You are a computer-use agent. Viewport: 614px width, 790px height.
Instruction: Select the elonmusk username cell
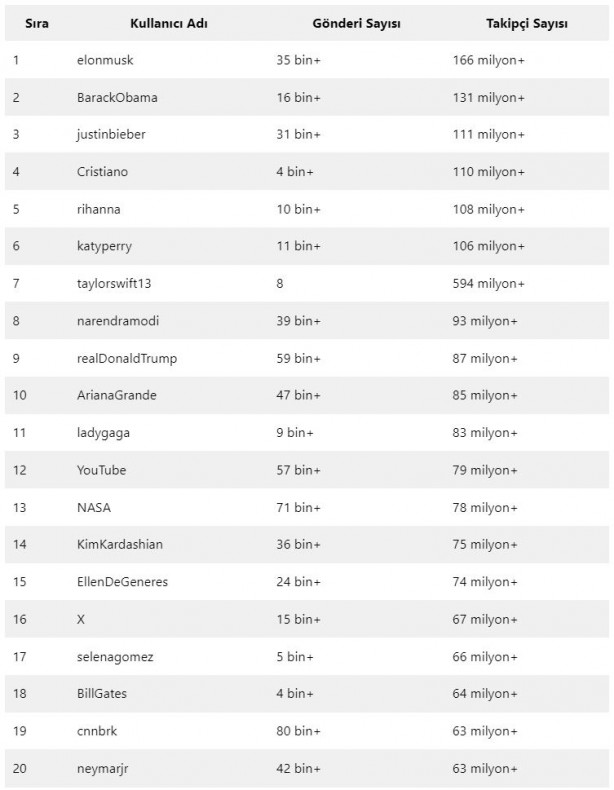[104, 60]
